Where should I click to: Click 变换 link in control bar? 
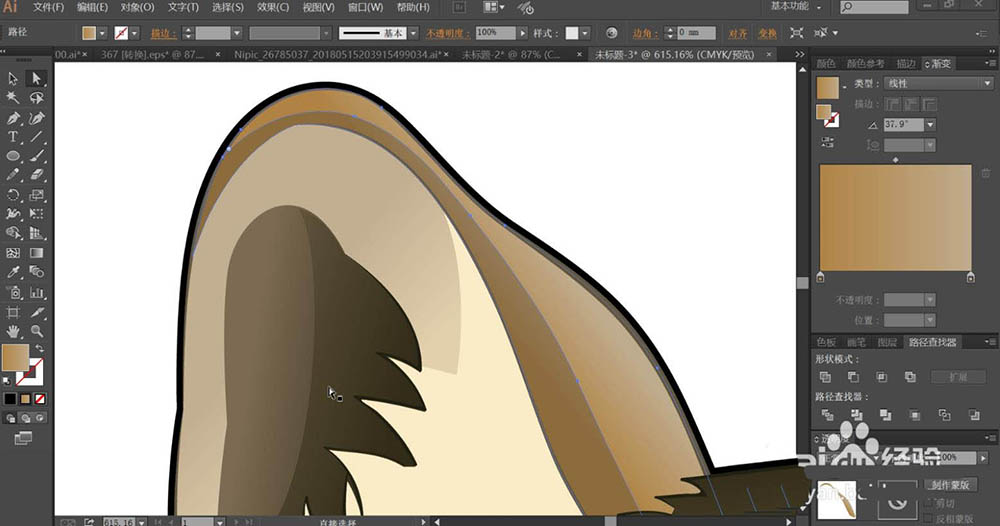[x=767, y=33]
